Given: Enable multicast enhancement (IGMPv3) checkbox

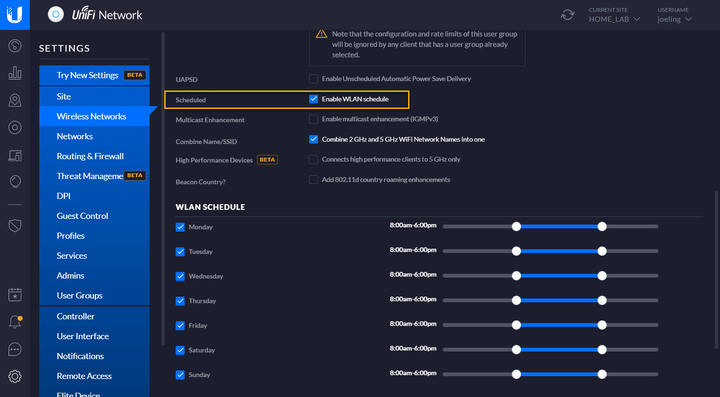Looking at the screenshot, I should [x=314, y=119].
